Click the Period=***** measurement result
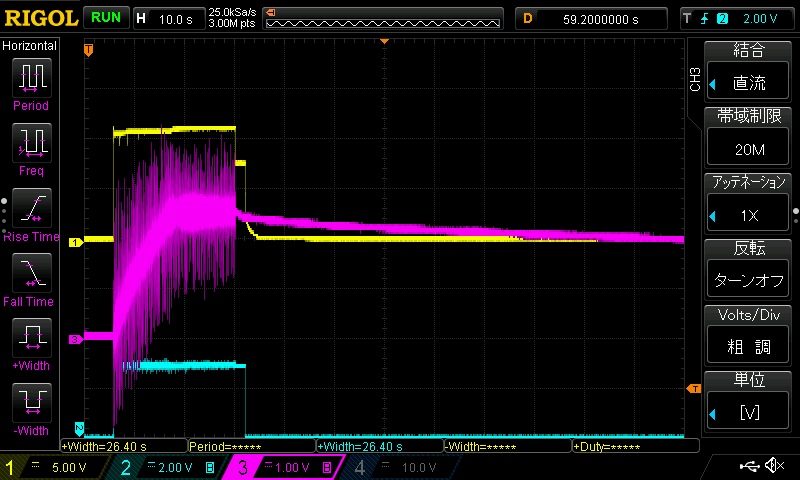The image size is (800, 480). tap(252, 446)
